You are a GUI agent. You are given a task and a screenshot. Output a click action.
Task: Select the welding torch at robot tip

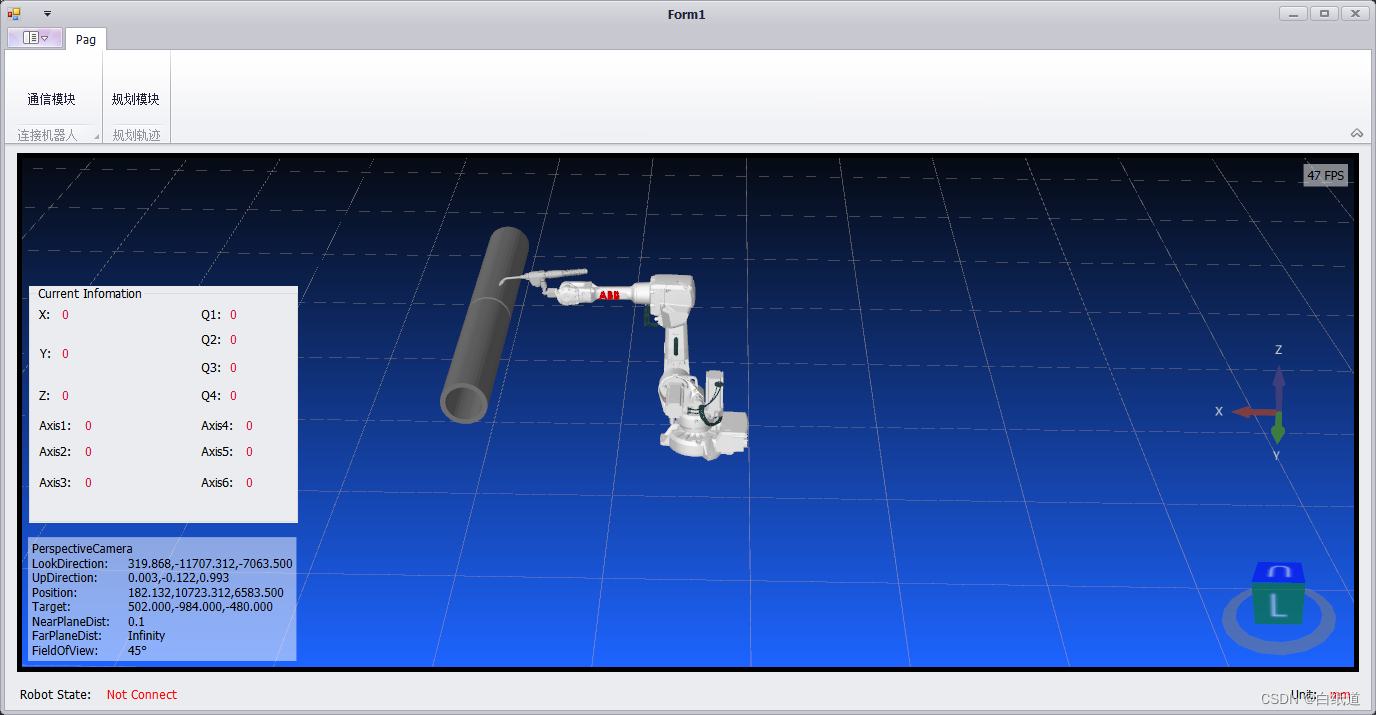click(x=543, y=278)
